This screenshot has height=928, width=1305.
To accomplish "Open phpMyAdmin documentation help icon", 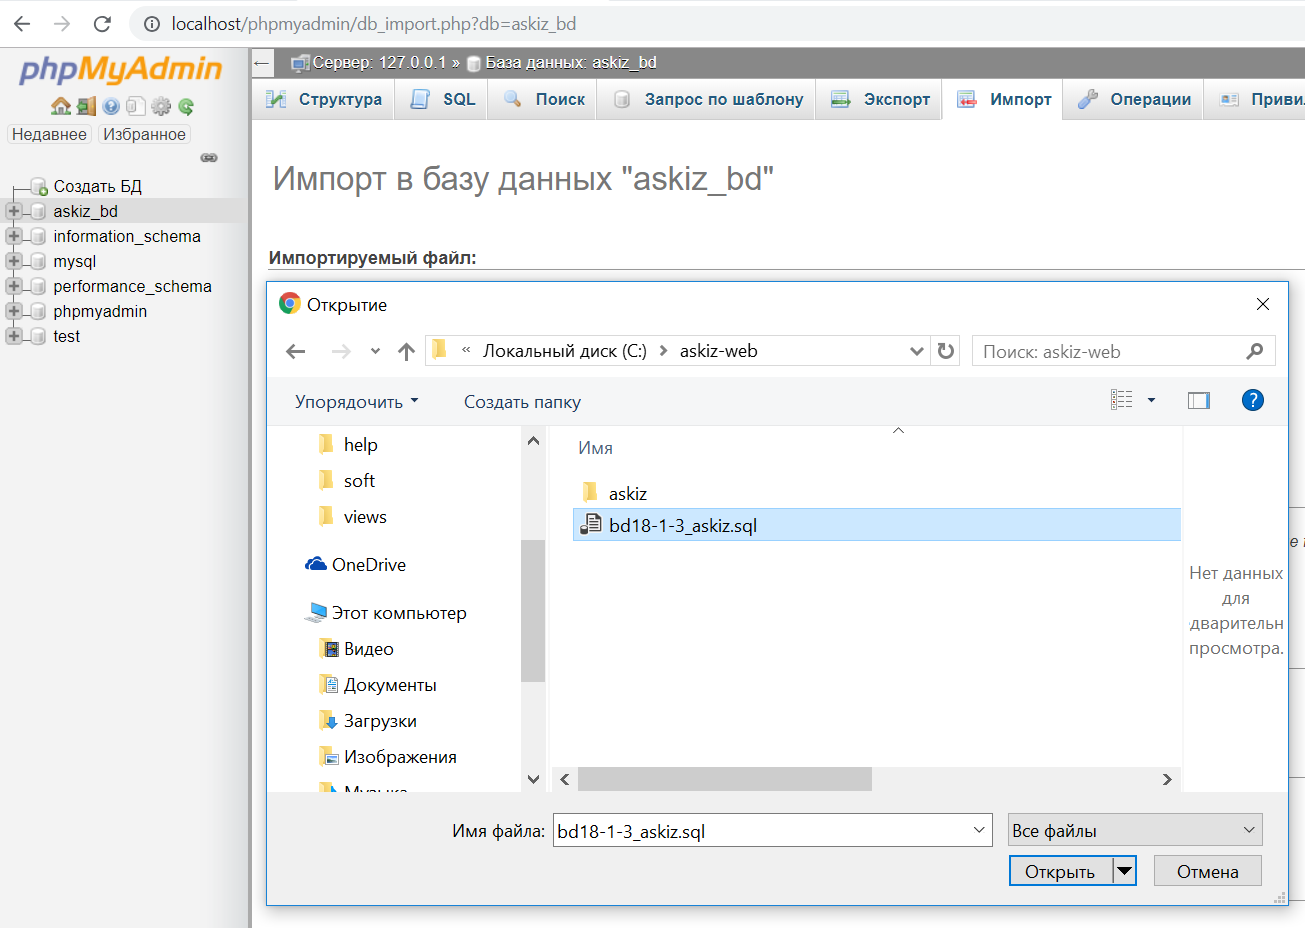I will pyautogui.click(x=111, y=106).
